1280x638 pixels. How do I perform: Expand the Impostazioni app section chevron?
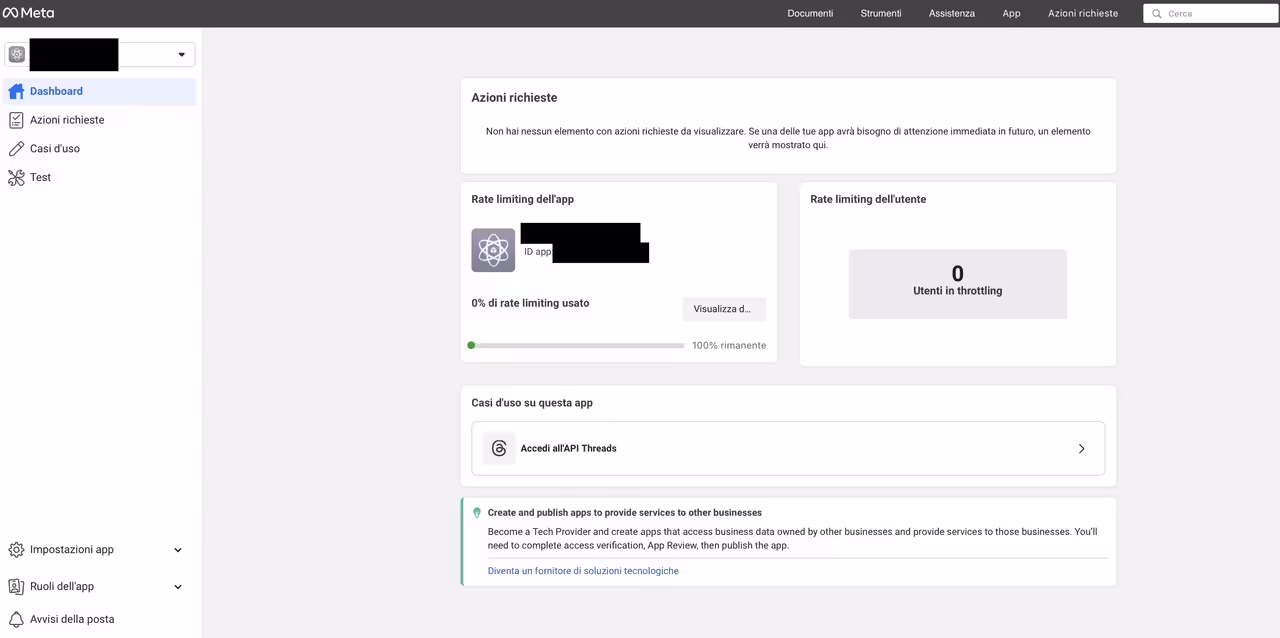(178, 550)
